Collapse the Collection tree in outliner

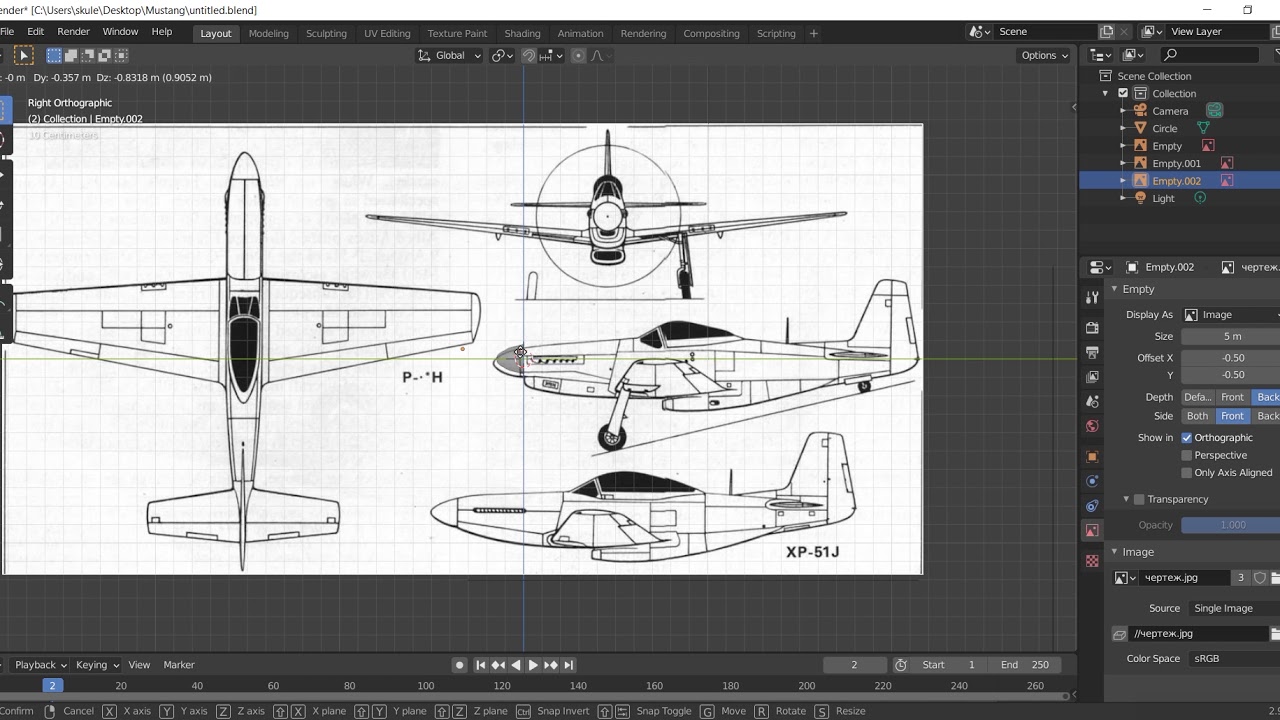[1106, 93]
